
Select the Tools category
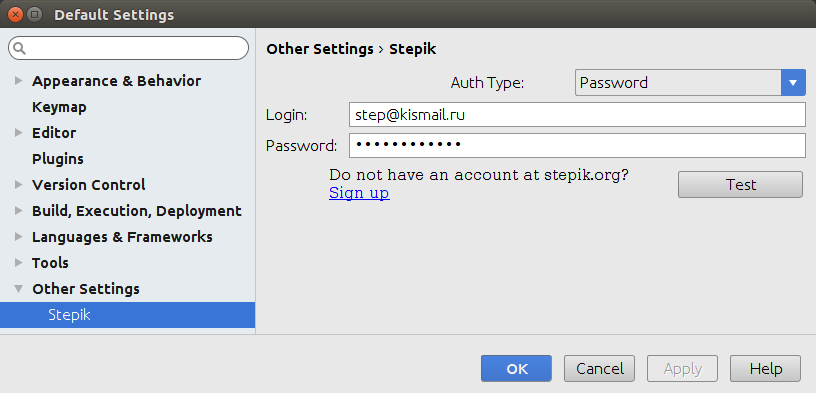(50, 263)
